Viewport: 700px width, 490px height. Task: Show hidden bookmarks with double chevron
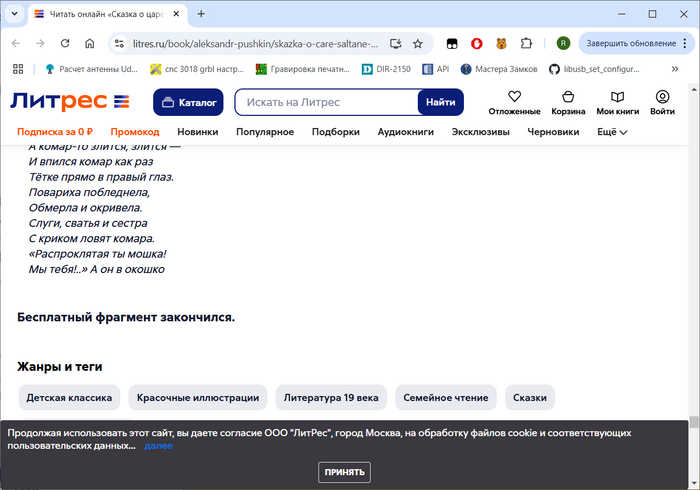[x=675, y=69]
